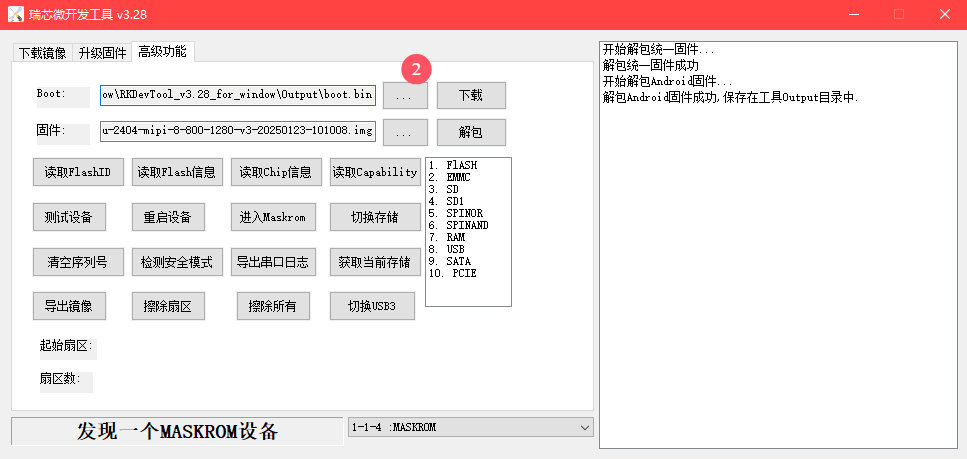
Task: Click the 固件 path input field
Action: tap(237, 132)
